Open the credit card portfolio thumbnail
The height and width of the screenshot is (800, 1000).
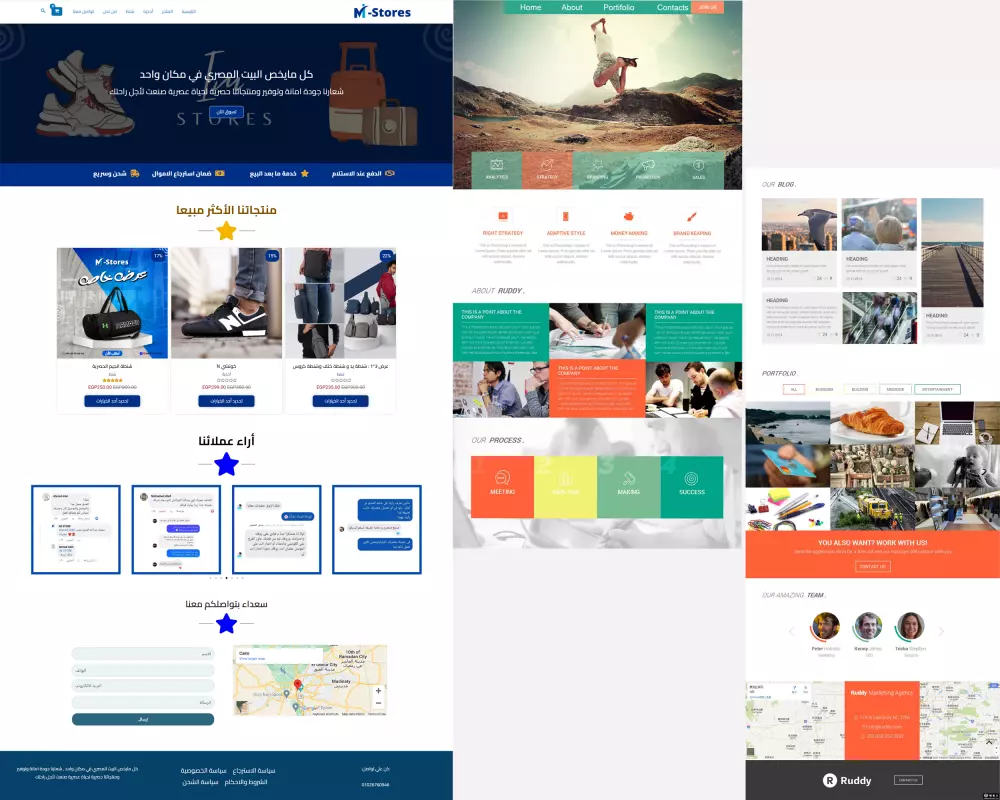click(x=788, y=466)
